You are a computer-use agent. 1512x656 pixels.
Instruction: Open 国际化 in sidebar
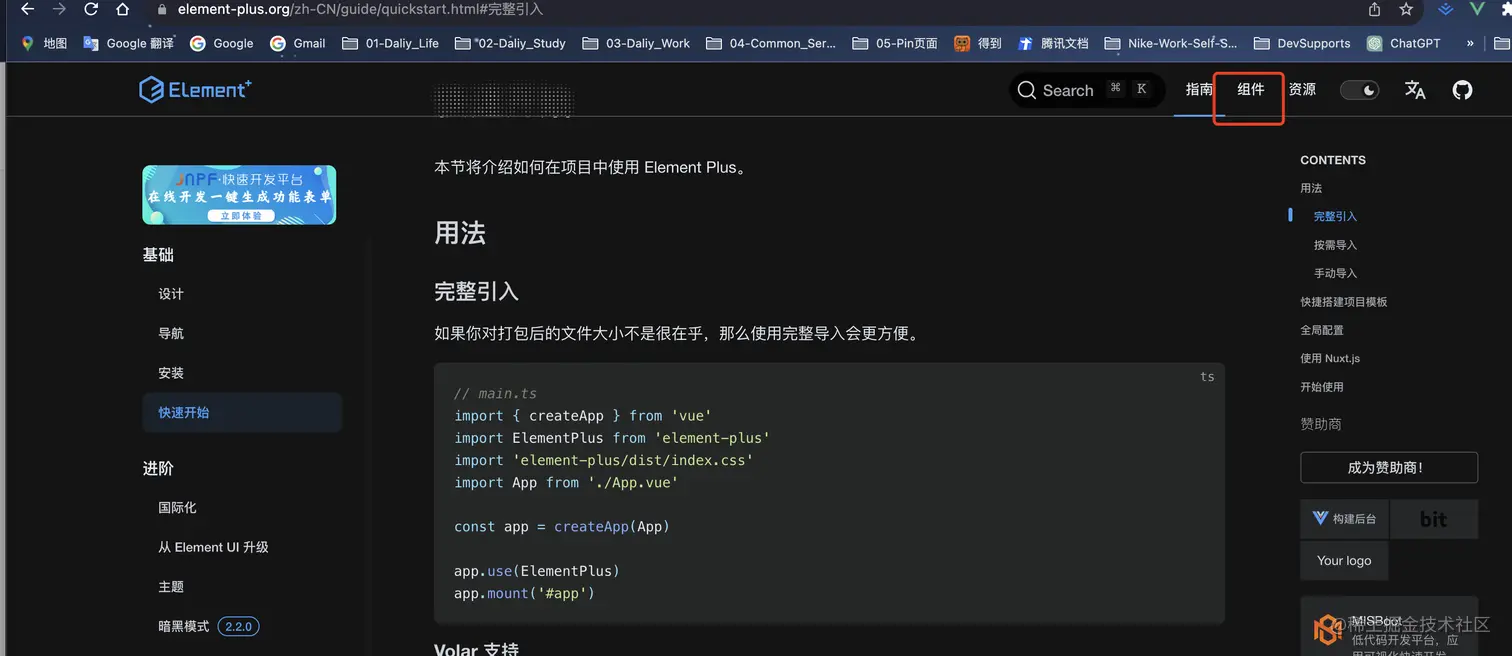point(177,508)
